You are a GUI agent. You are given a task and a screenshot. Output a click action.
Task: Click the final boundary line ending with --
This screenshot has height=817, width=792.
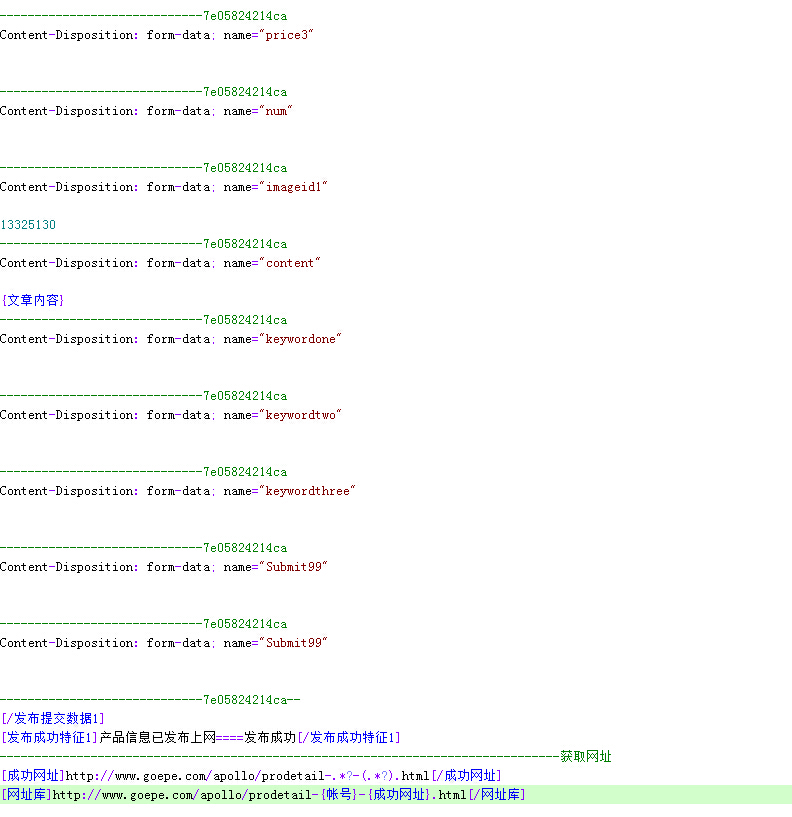(150, 700)
